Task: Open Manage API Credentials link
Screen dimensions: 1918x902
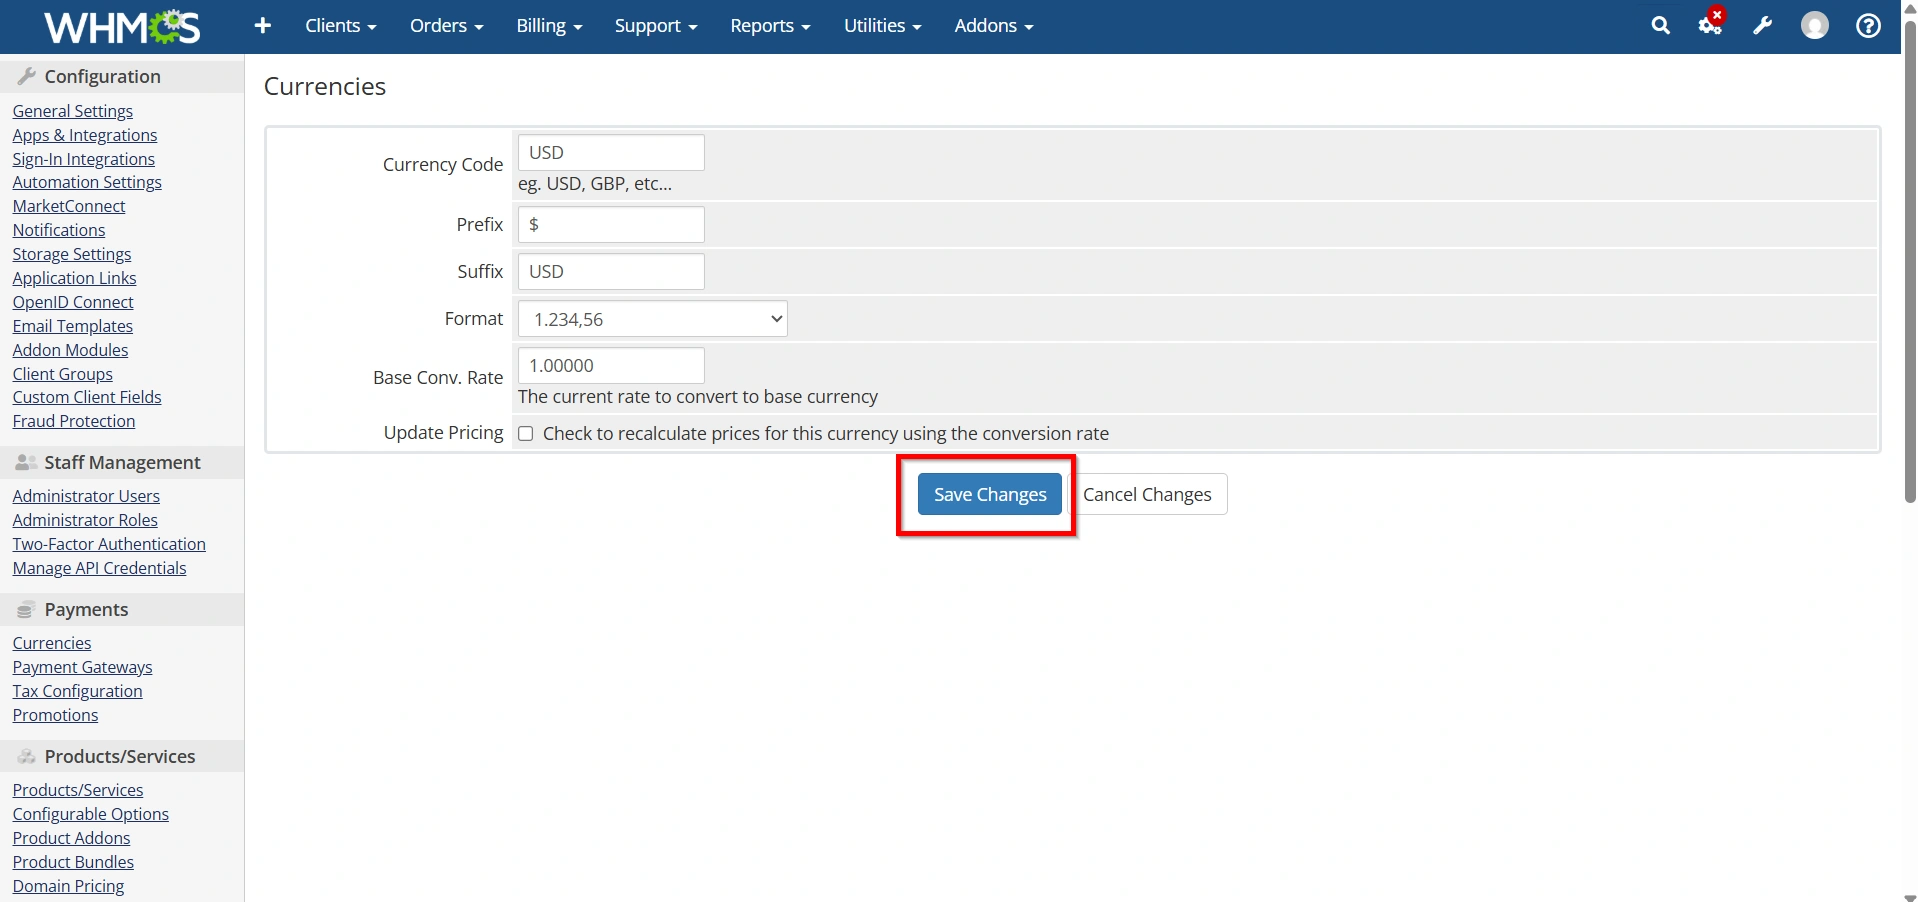Action: click(99, 568)
